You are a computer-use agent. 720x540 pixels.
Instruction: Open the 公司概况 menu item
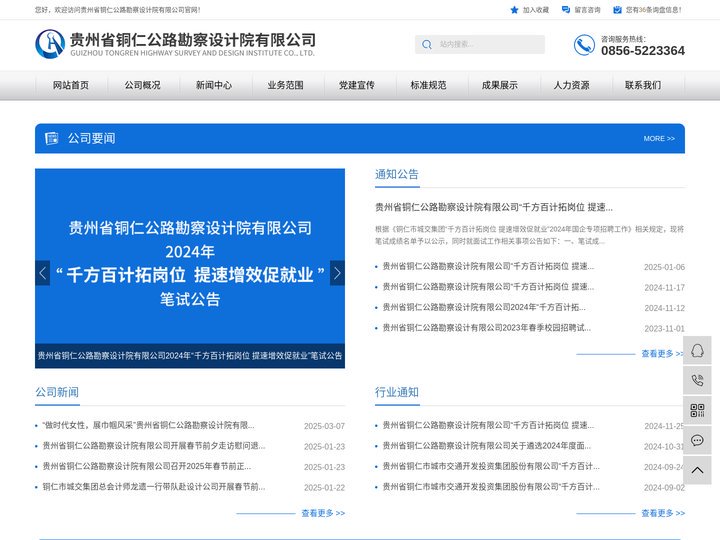click(143, 85)
